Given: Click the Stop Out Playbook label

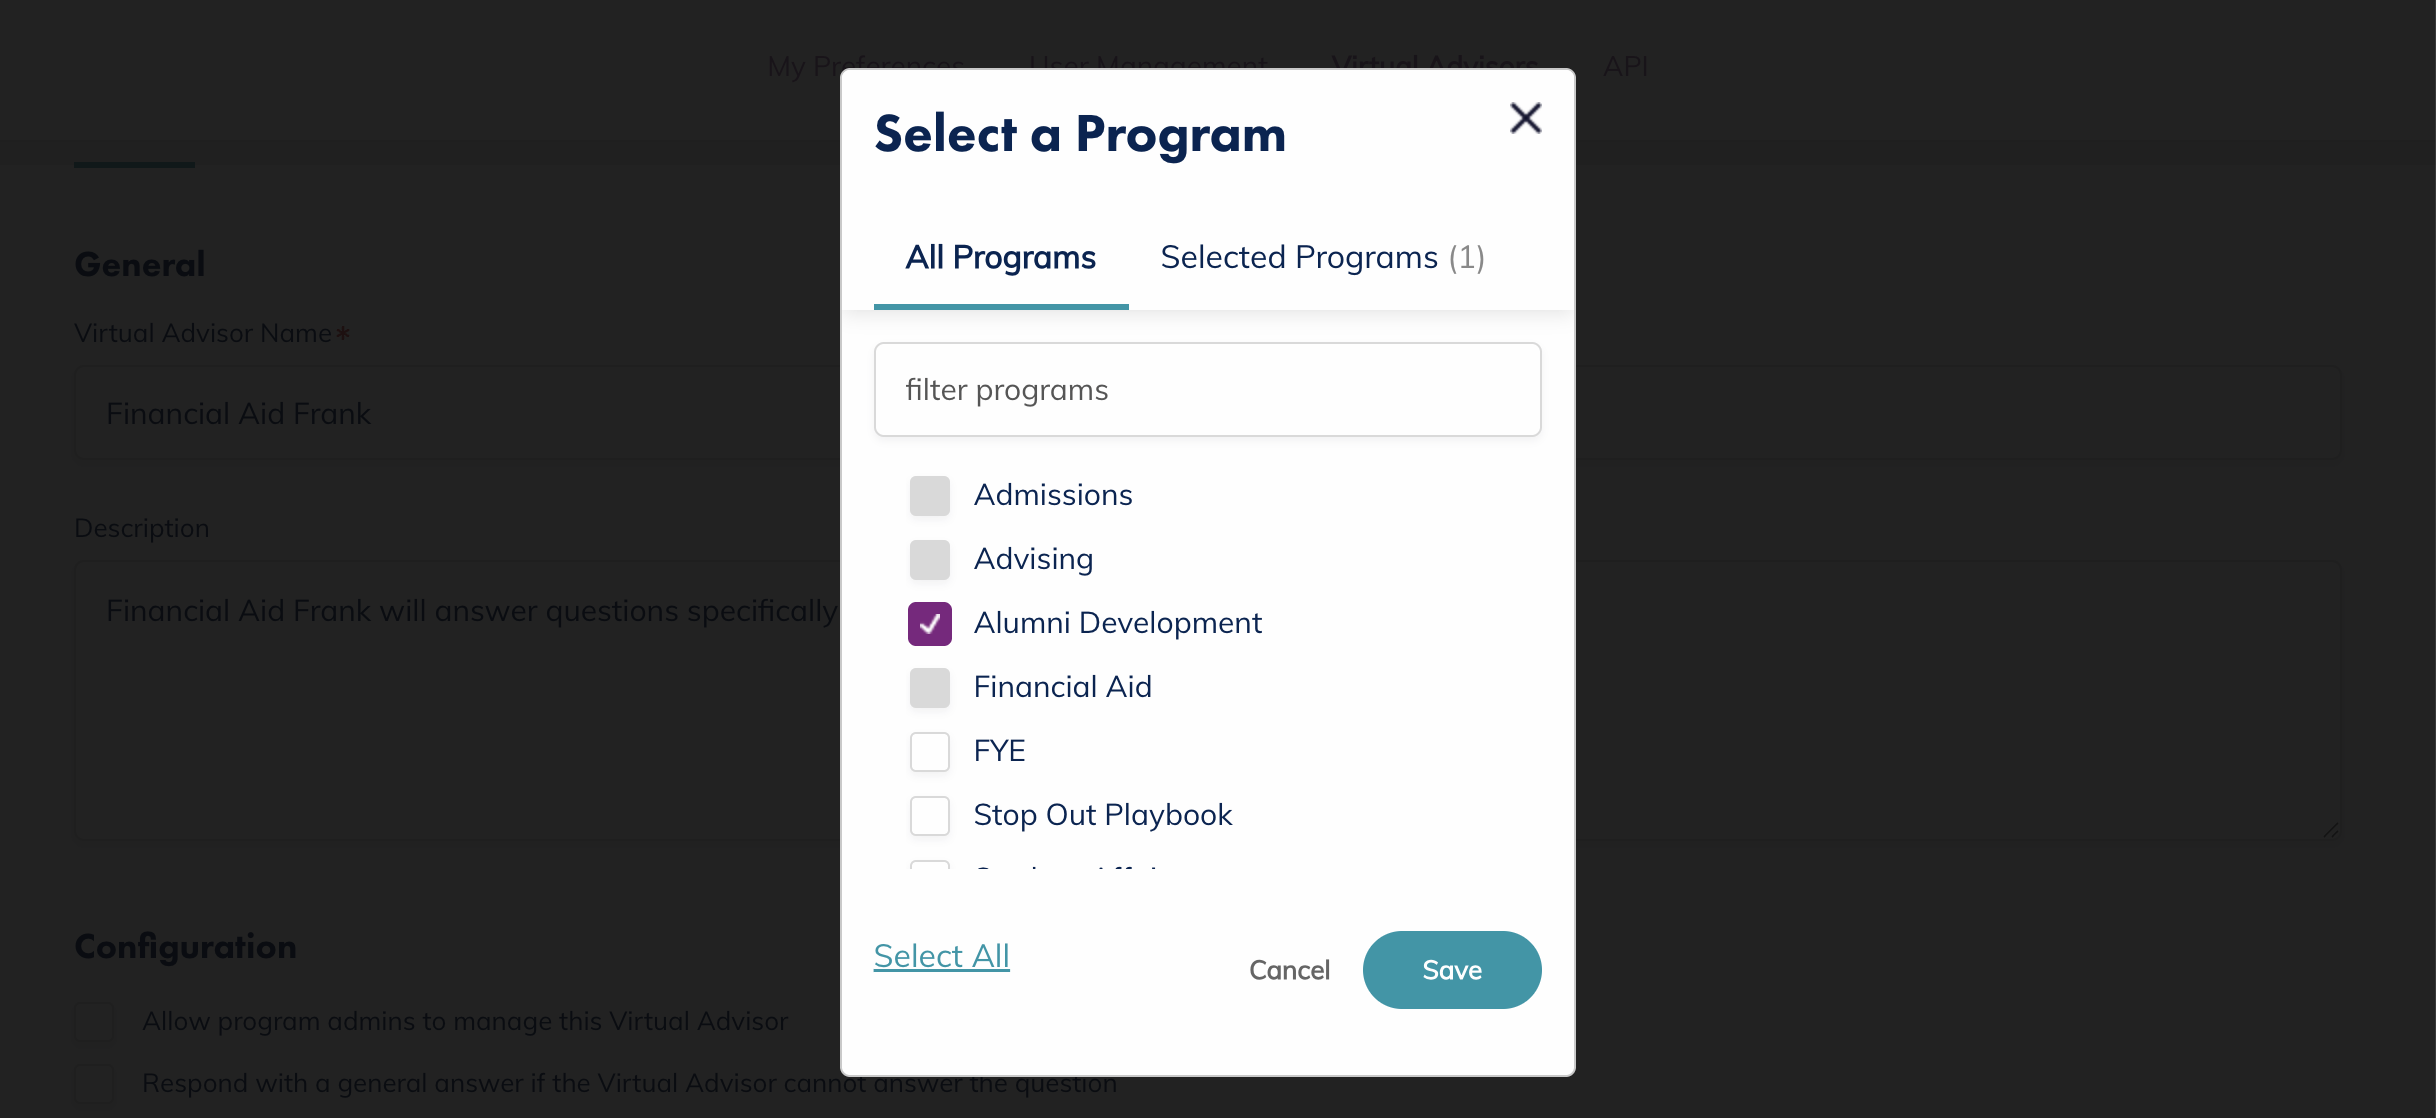Looking at the screenshot, I should (1102, 815).
